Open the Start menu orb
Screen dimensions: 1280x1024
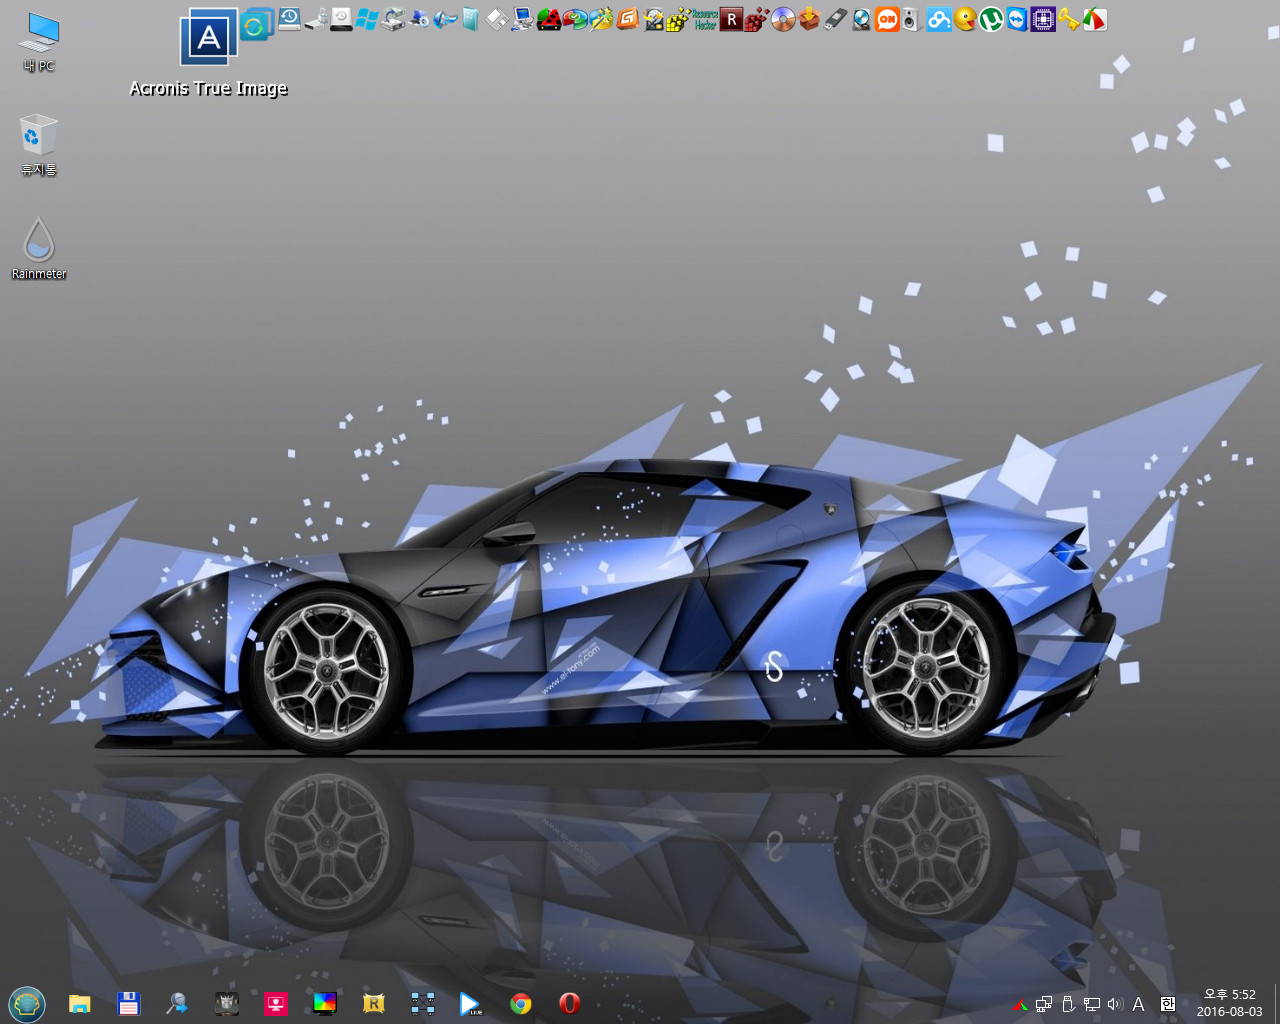click(27, 1004)
